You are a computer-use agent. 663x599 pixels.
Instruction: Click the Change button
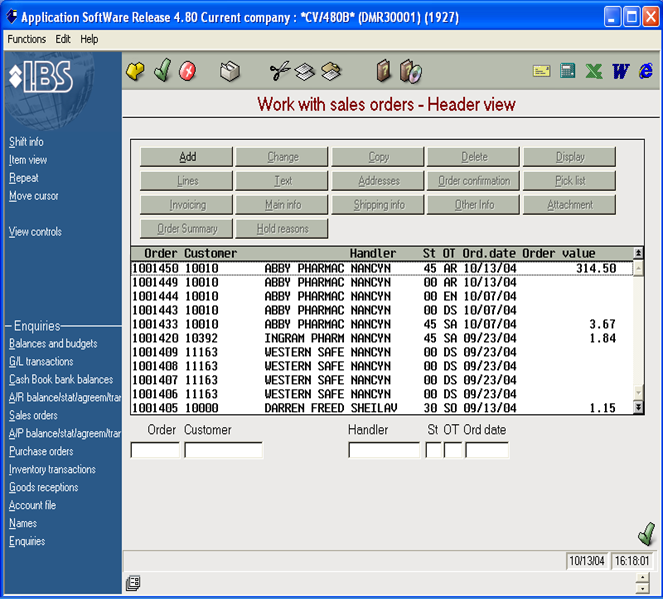click(x=282, y=157)
